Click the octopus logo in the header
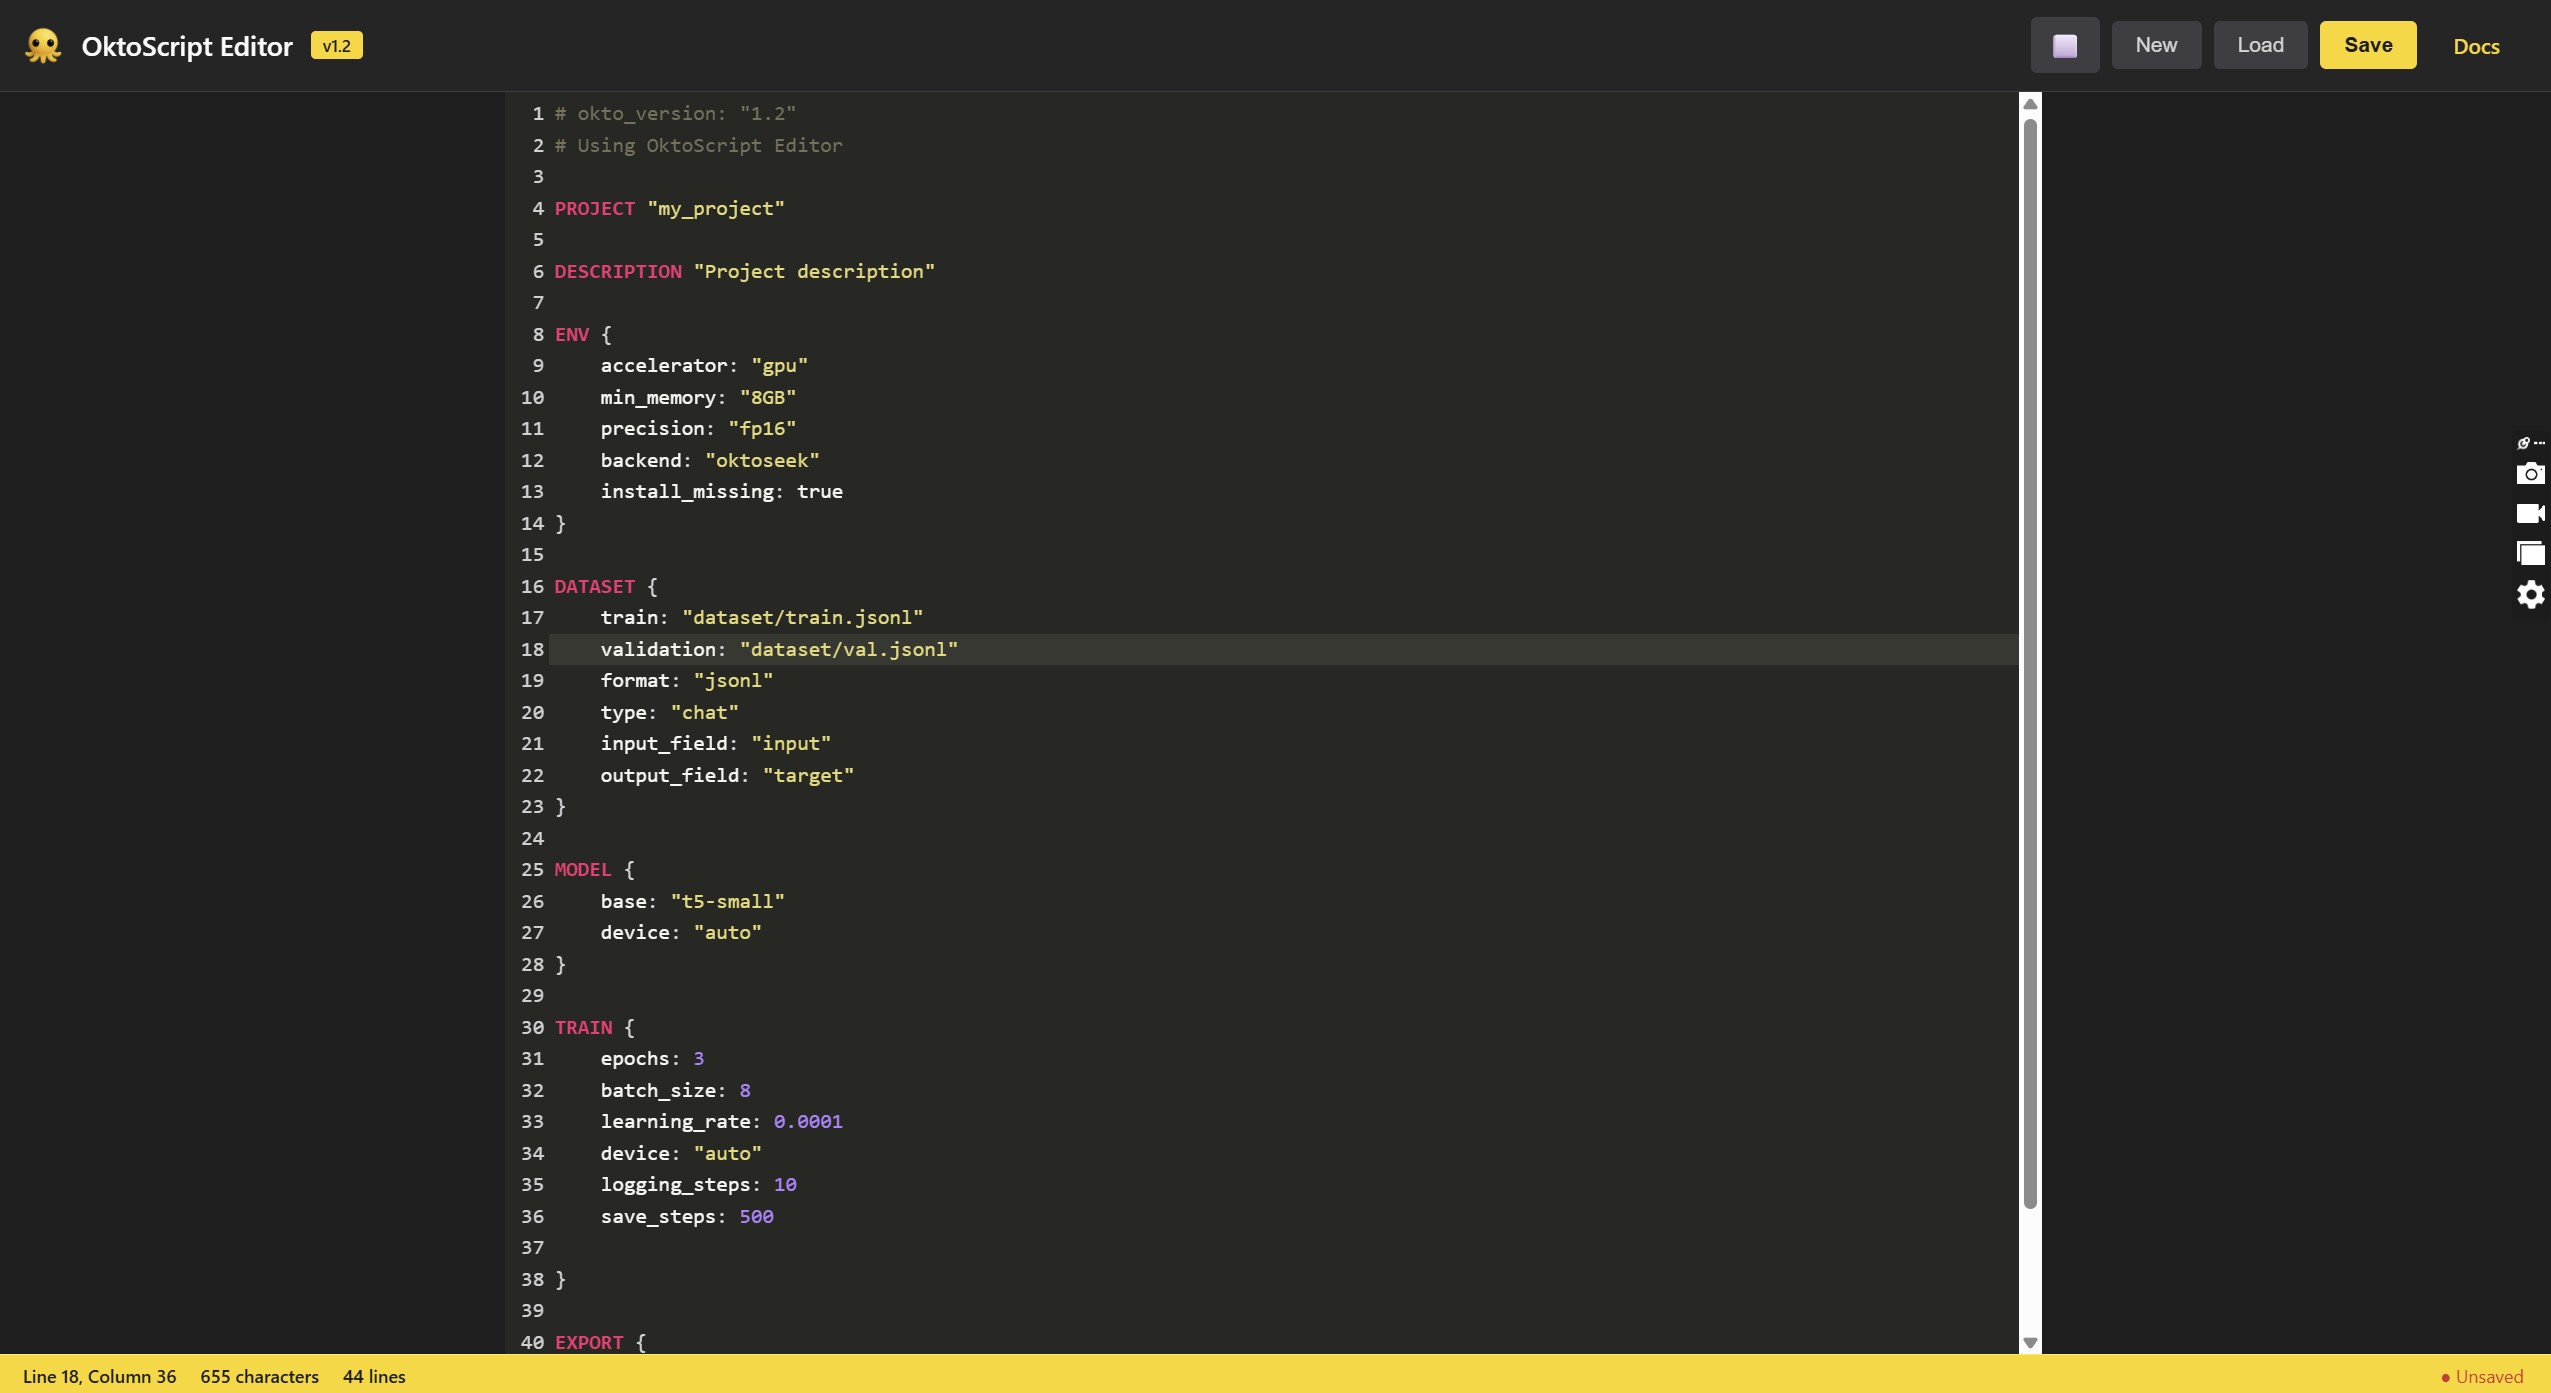Screen dimensions: 2551x1393 [x=41, y=45]
